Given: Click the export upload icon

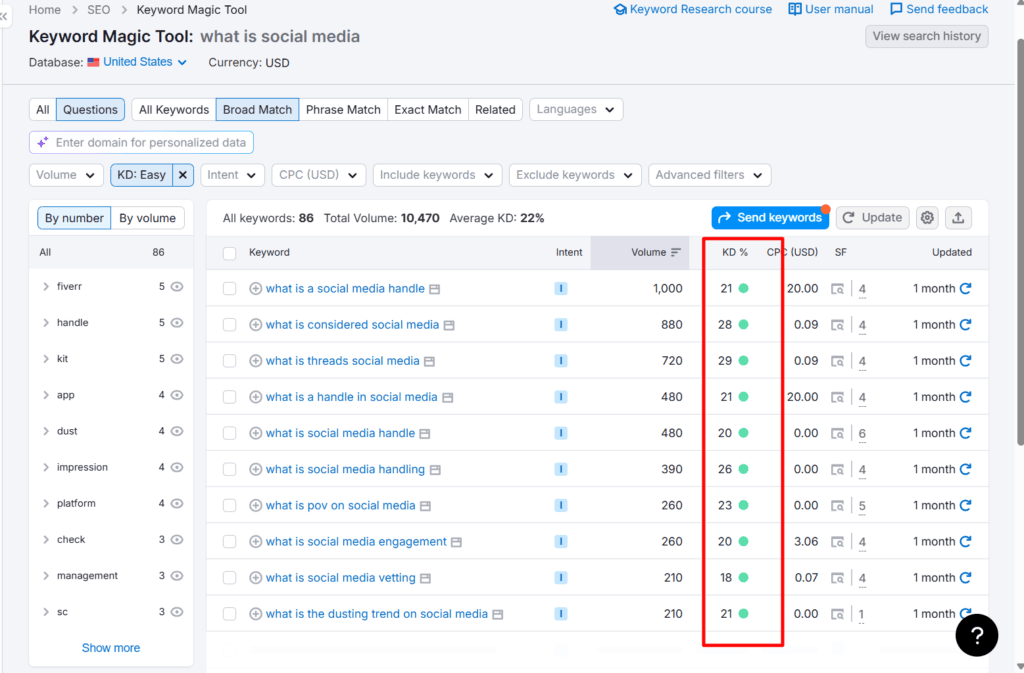Looking at the screenshot, I should pyautogui.click(x=958, y=218).
